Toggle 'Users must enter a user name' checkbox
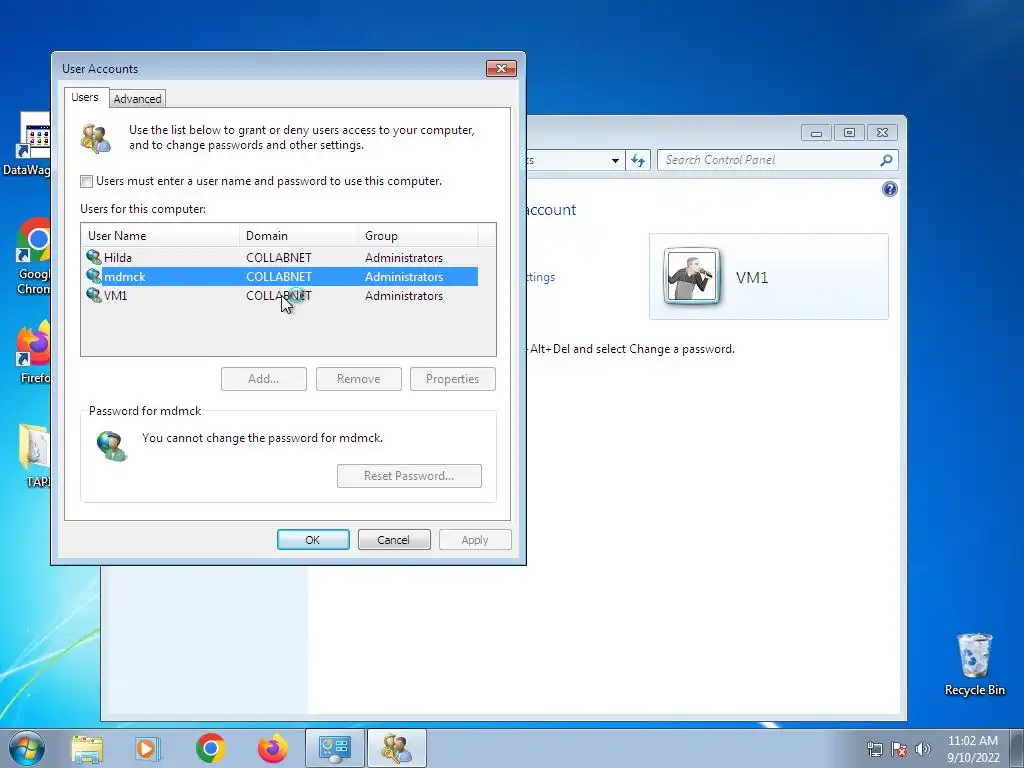The height and width of the screenshot is (768, 1024). point(86,182)
